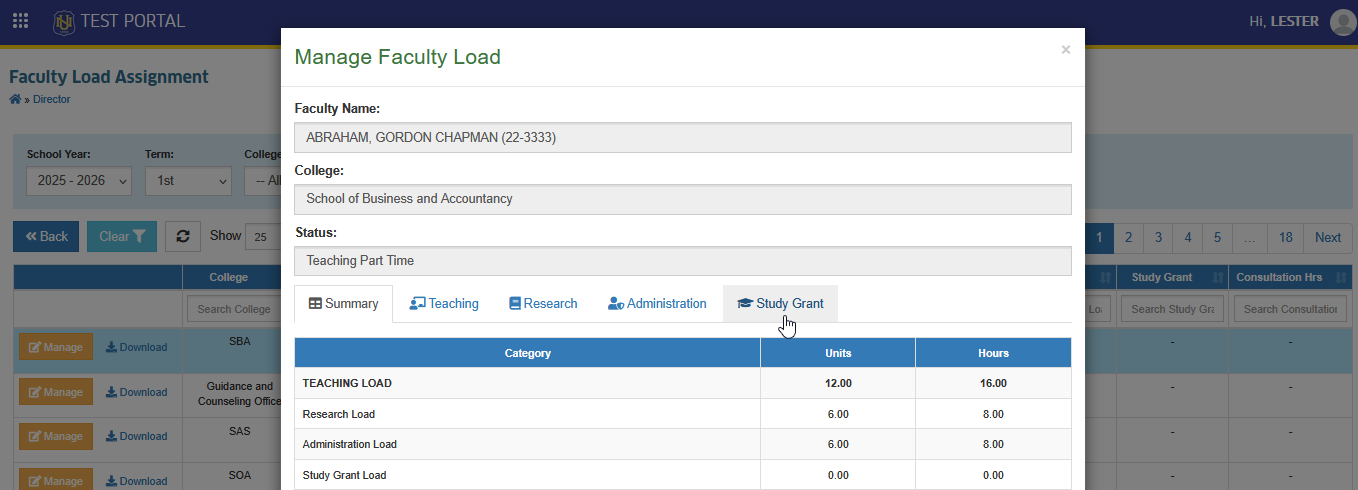Viewport: 1358px width, 490px height.
Task: Click Manage for the SAS row
Action: click(x=56, y=436)
